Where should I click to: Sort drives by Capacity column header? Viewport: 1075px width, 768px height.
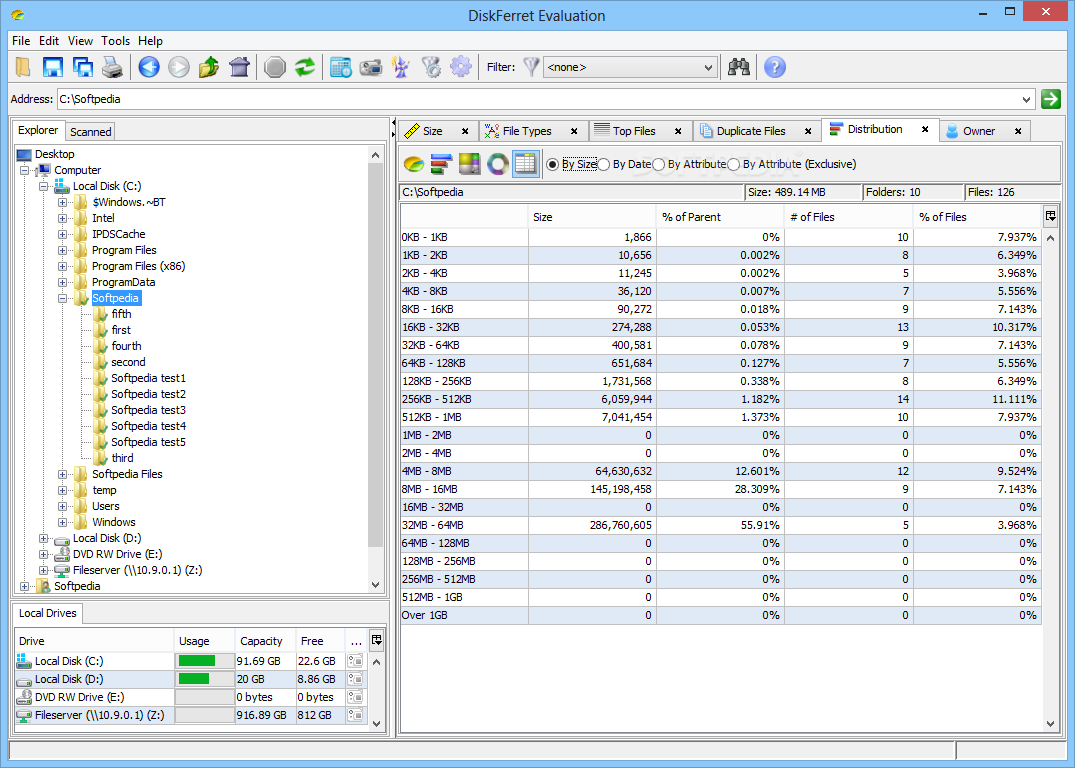click(x=265, y=641)
